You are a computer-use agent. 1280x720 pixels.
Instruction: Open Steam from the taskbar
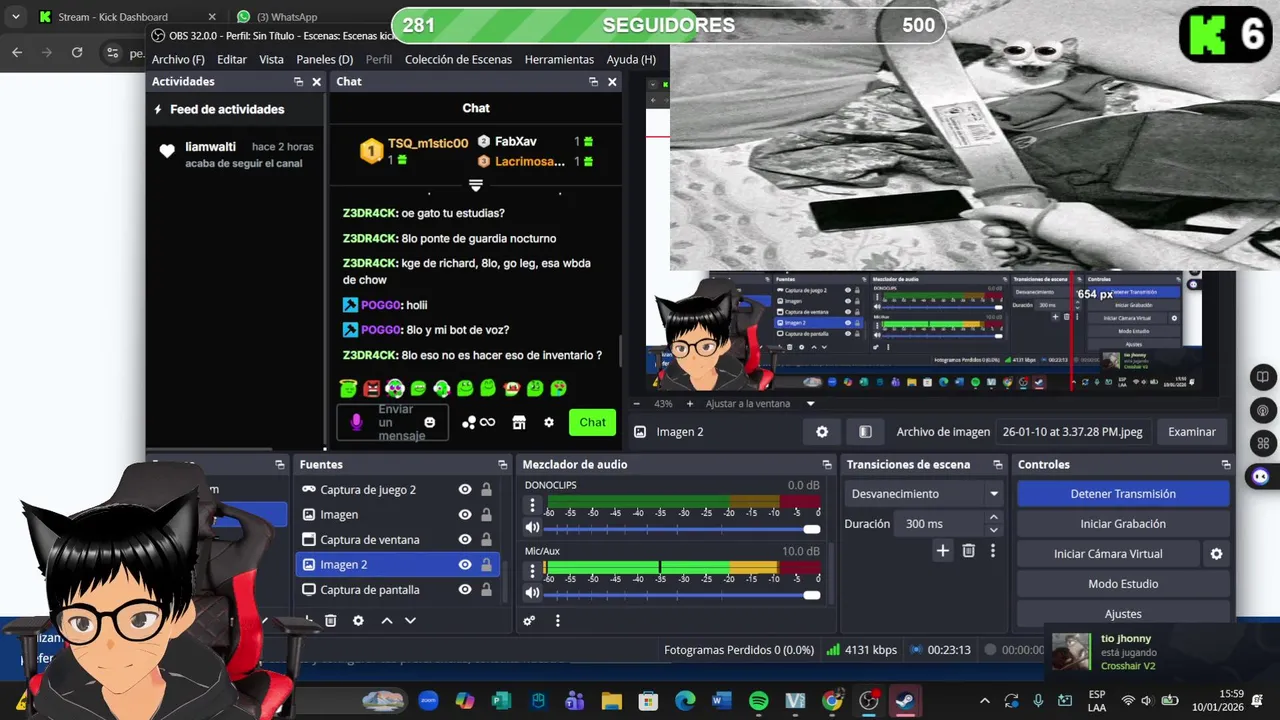[x=905, y=701]
